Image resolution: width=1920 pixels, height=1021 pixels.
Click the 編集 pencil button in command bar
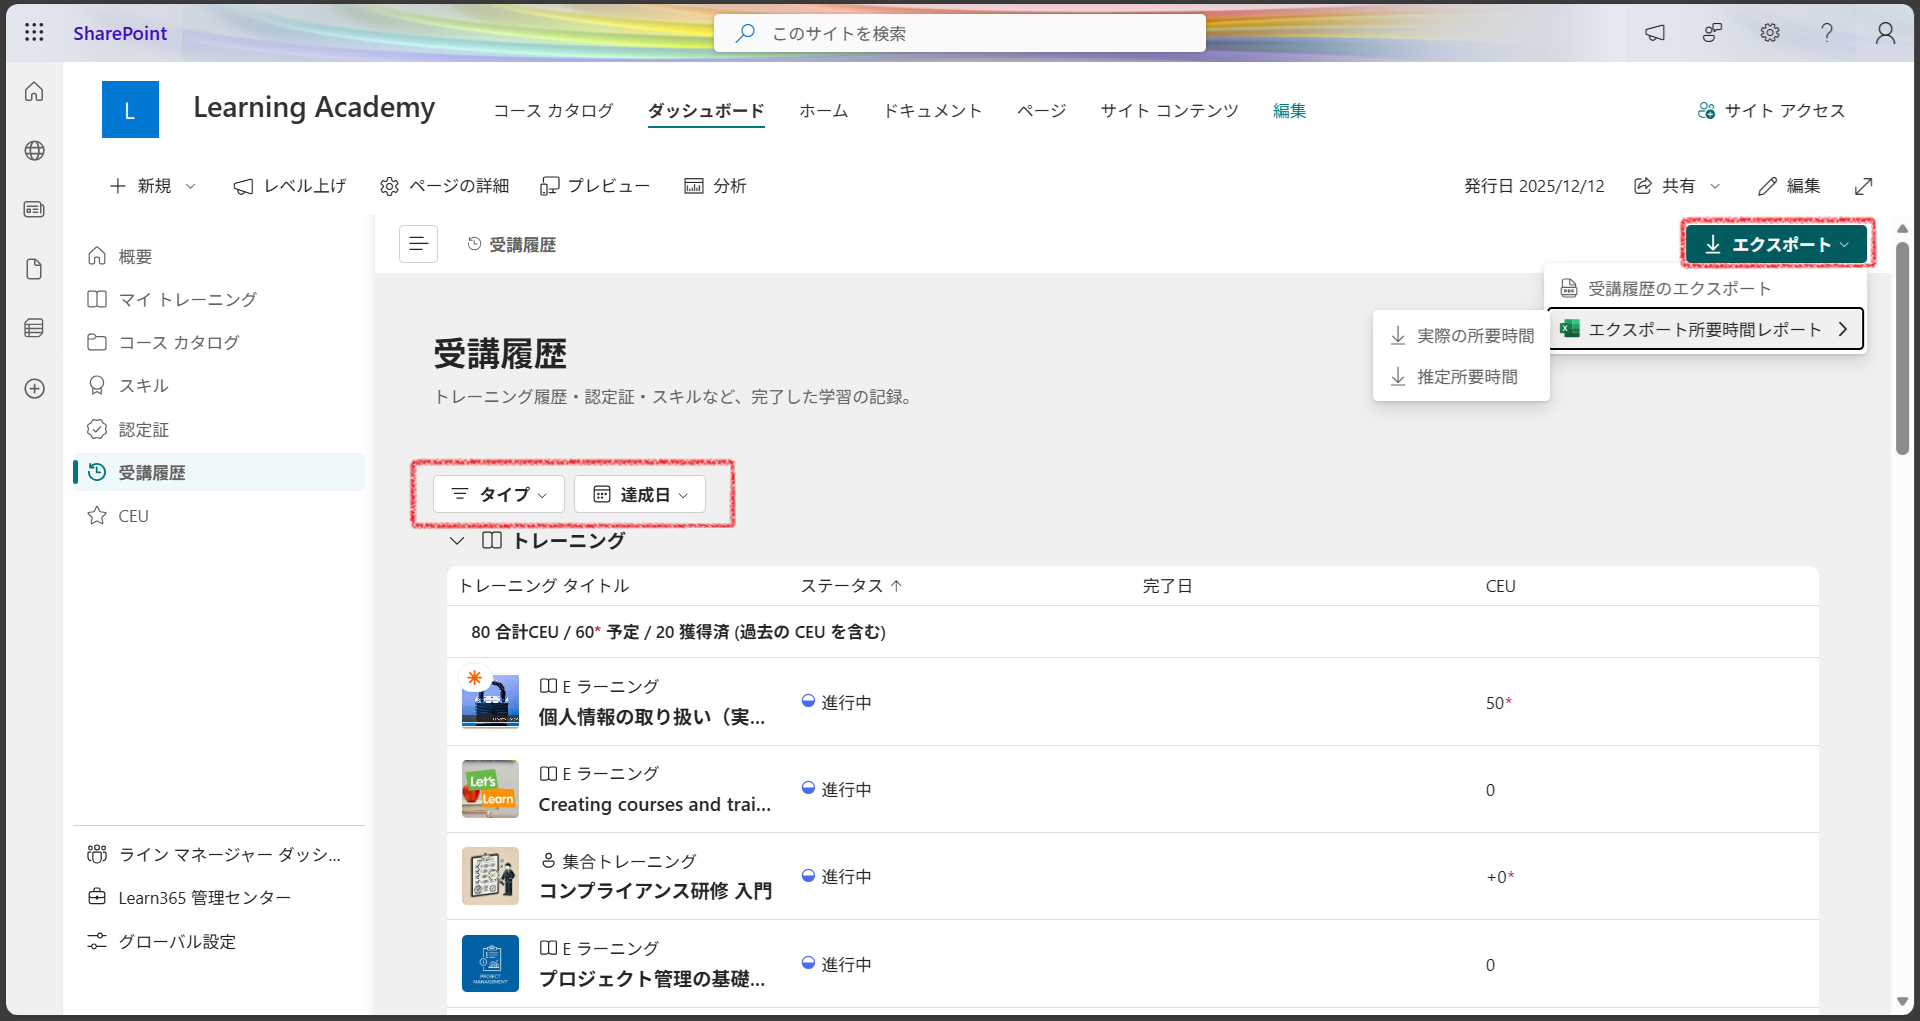[x=1789, y=186]
